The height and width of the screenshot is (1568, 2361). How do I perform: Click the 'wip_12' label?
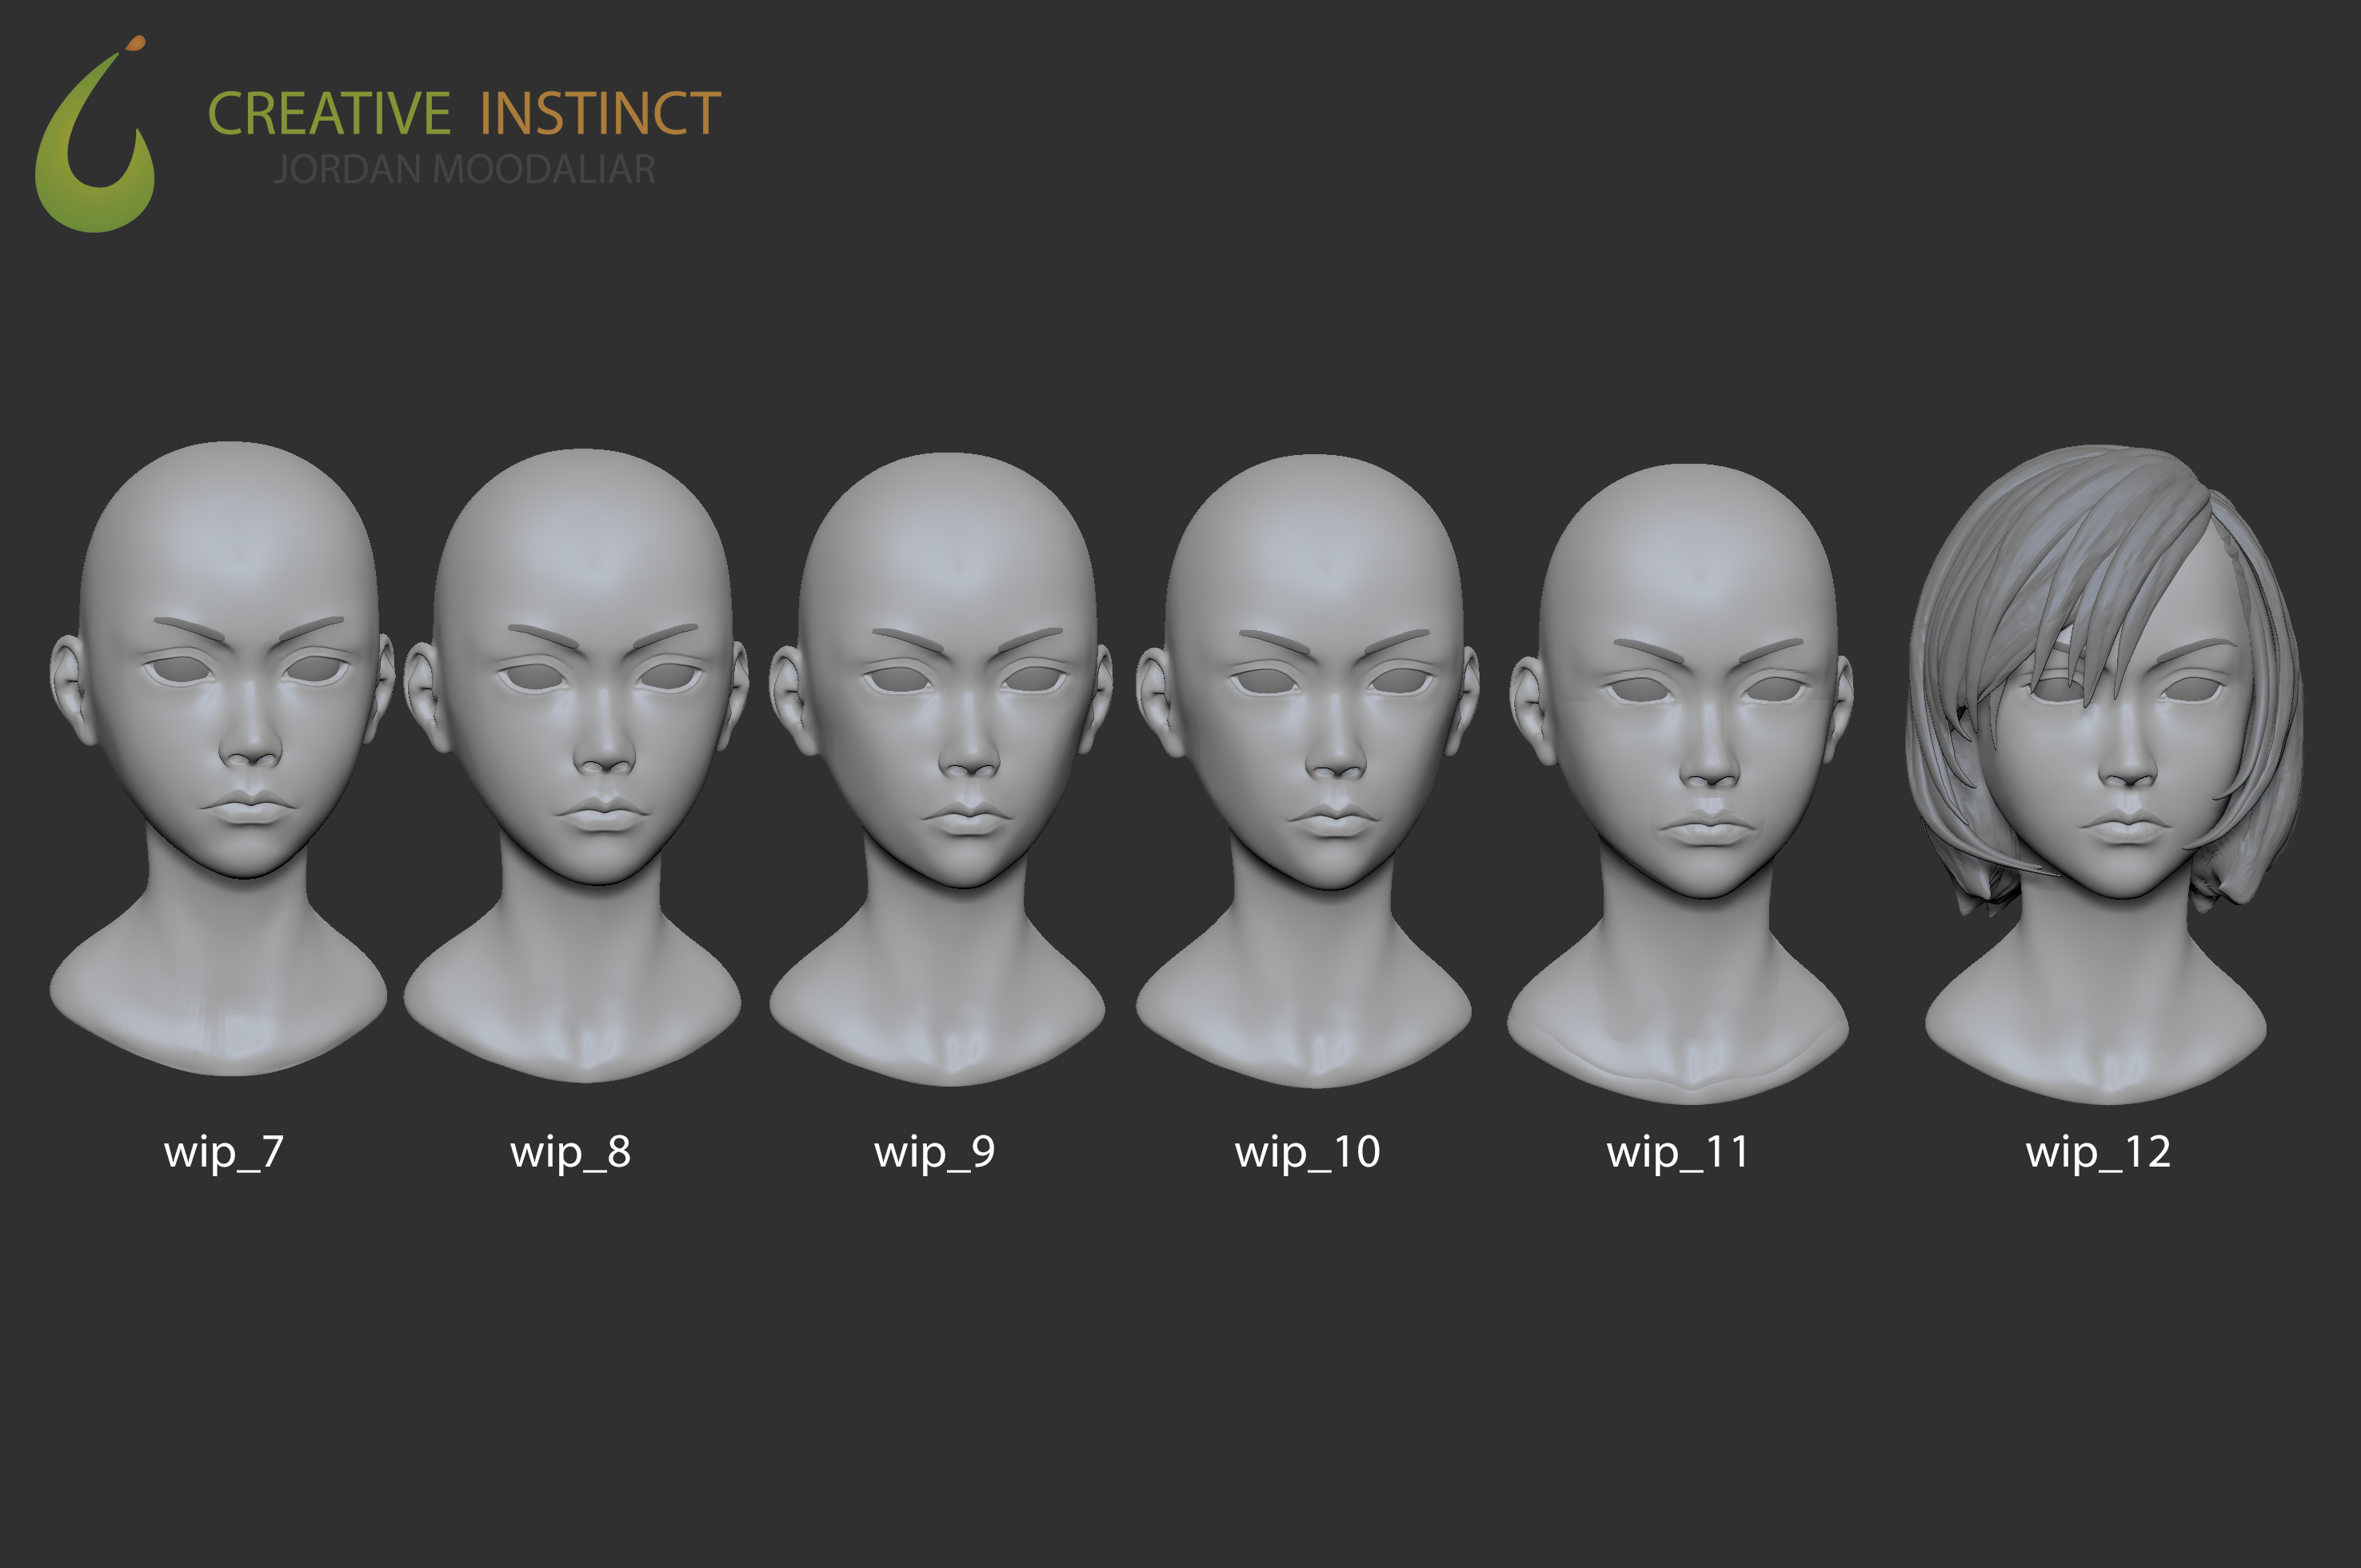point(2098,1152)
